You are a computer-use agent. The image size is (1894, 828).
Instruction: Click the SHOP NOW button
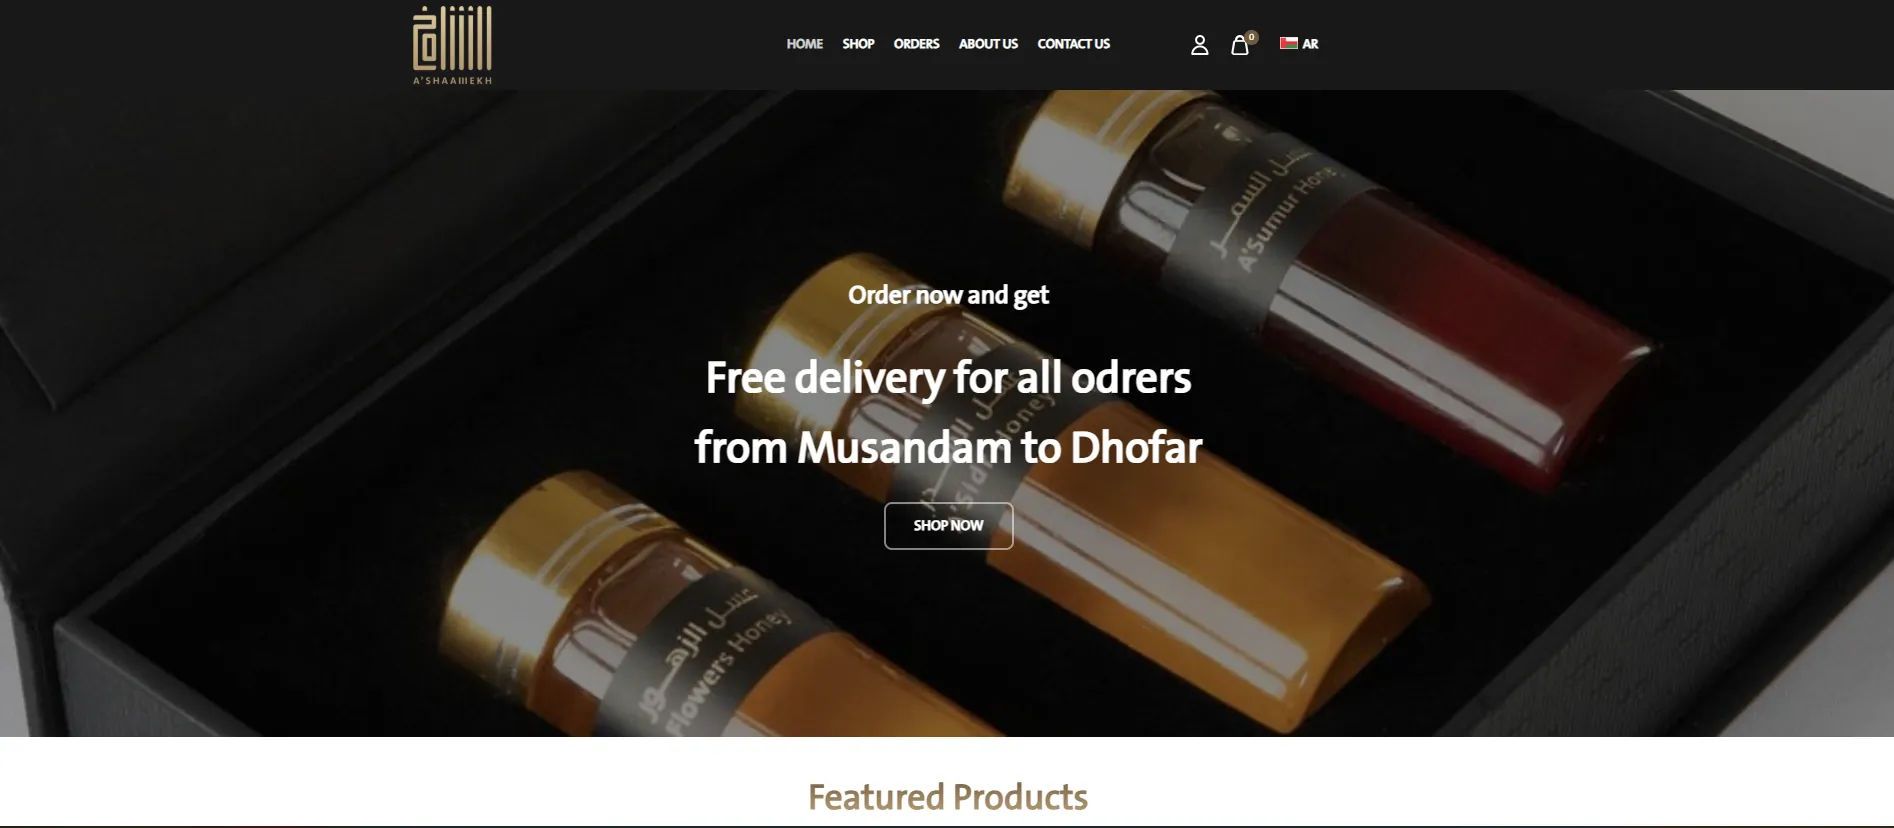click(x=948, y=525)
